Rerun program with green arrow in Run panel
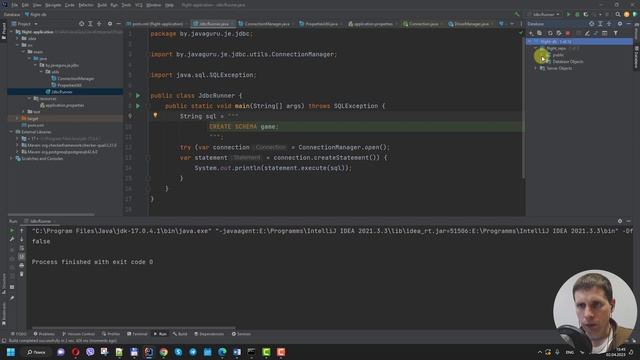Image resolution: width=640 pixels, height=360 pixels. 12,231
